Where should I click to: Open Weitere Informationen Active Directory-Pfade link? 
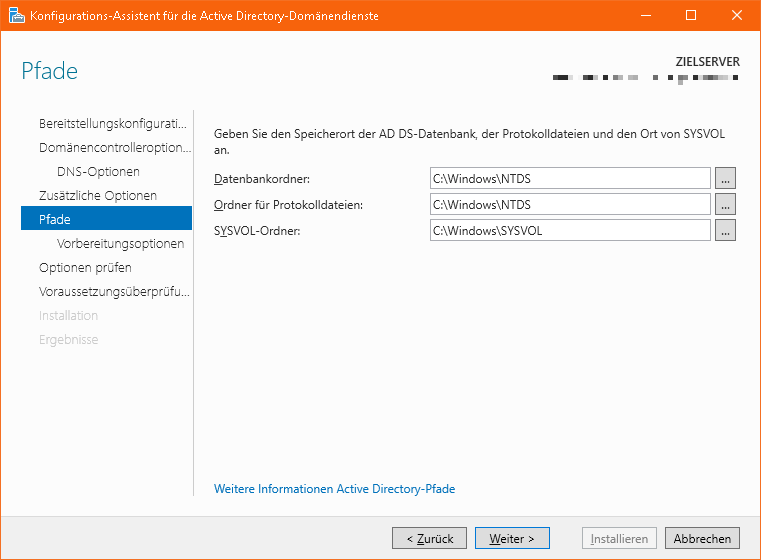[334, 489]
